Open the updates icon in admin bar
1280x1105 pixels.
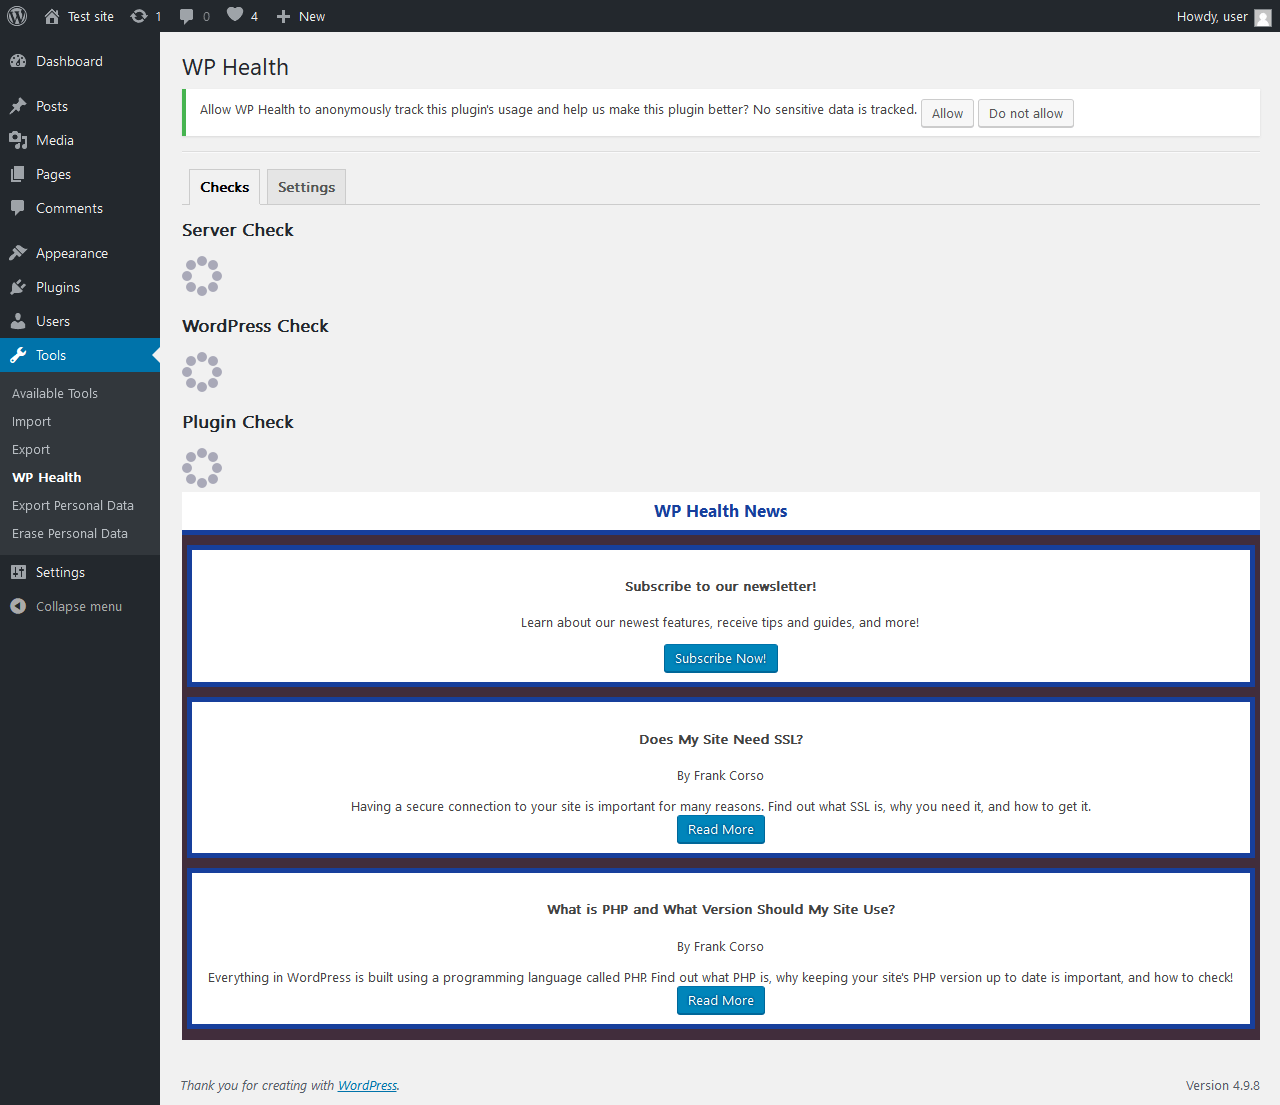[x=139, y=16]
